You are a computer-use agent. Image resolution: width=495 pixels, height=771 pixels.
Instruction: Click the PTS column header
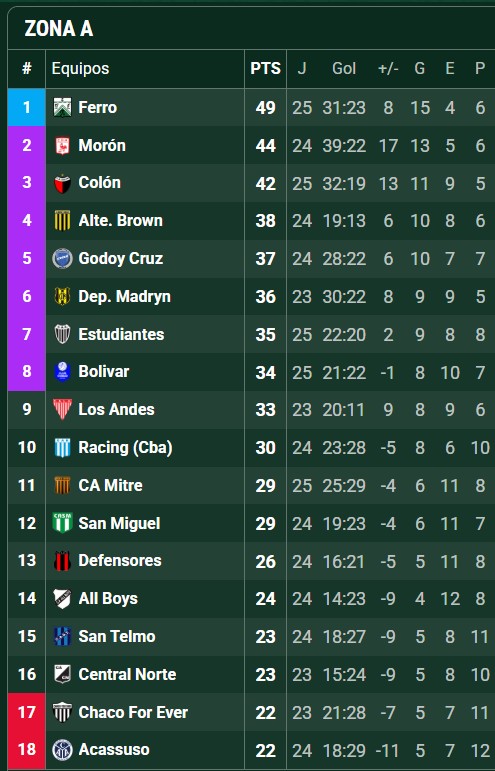click(x=265, y=68)
